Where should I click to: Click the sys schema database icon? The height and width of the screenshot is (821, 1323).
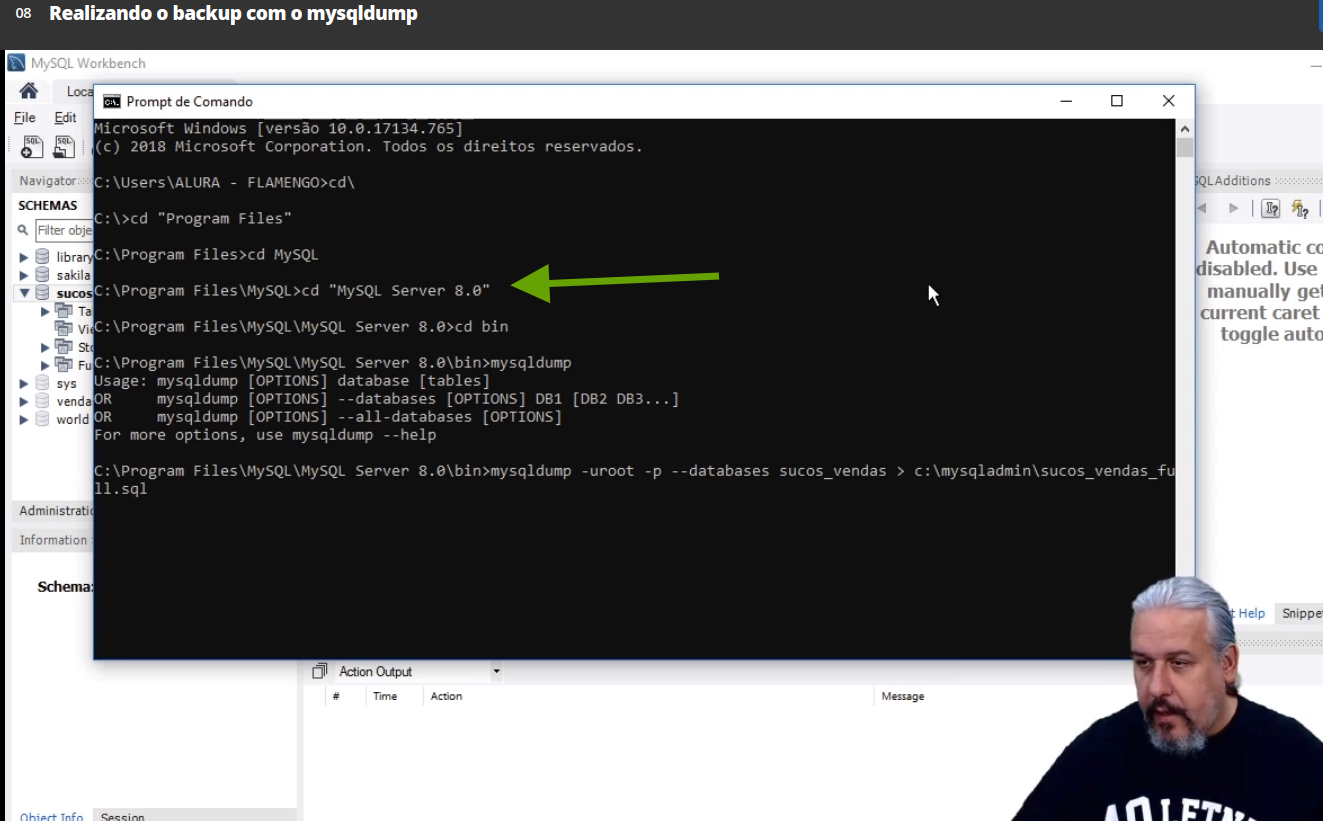(x=42, y=383)
